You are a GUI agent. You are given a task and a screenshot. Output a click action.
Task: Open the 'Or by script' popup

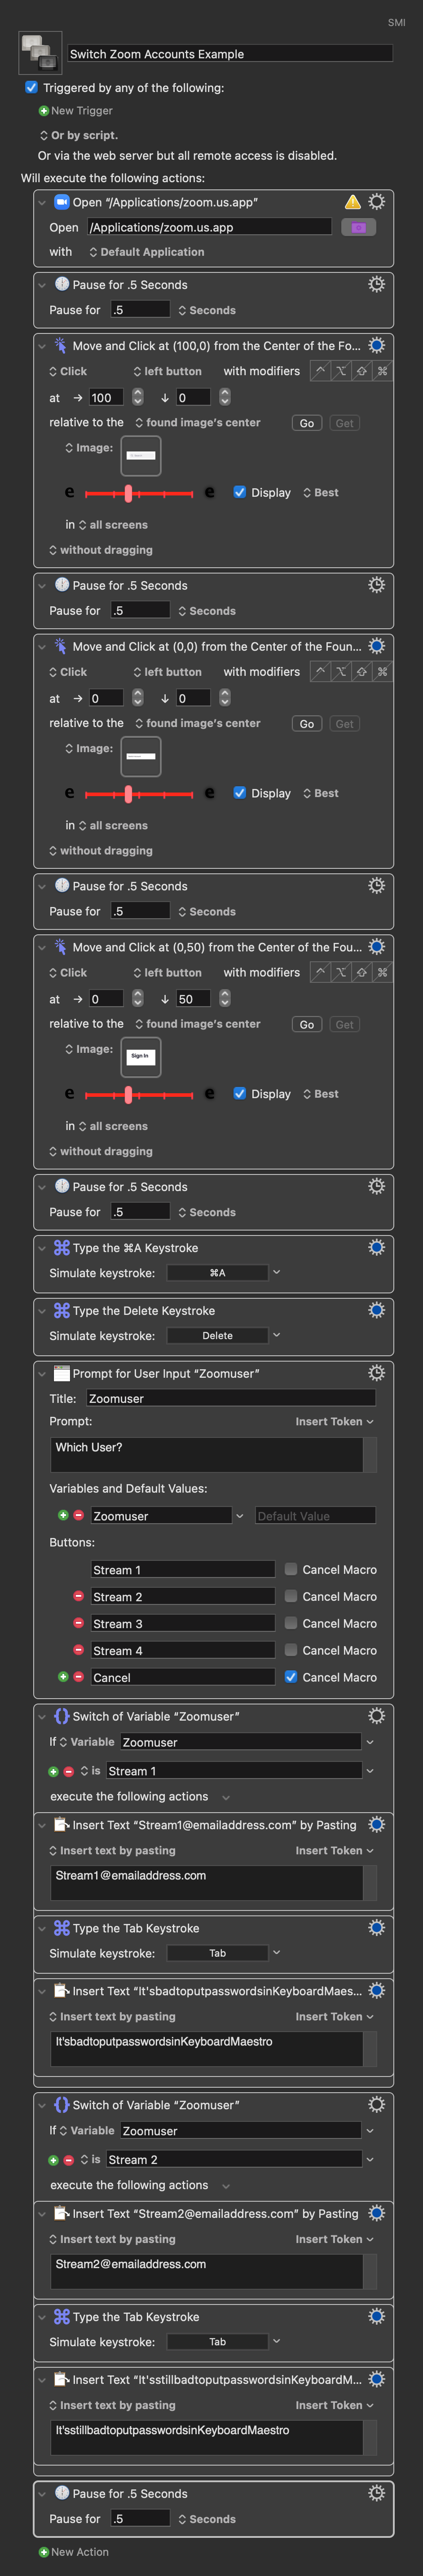pyautogui.click(x=79, y=135)
